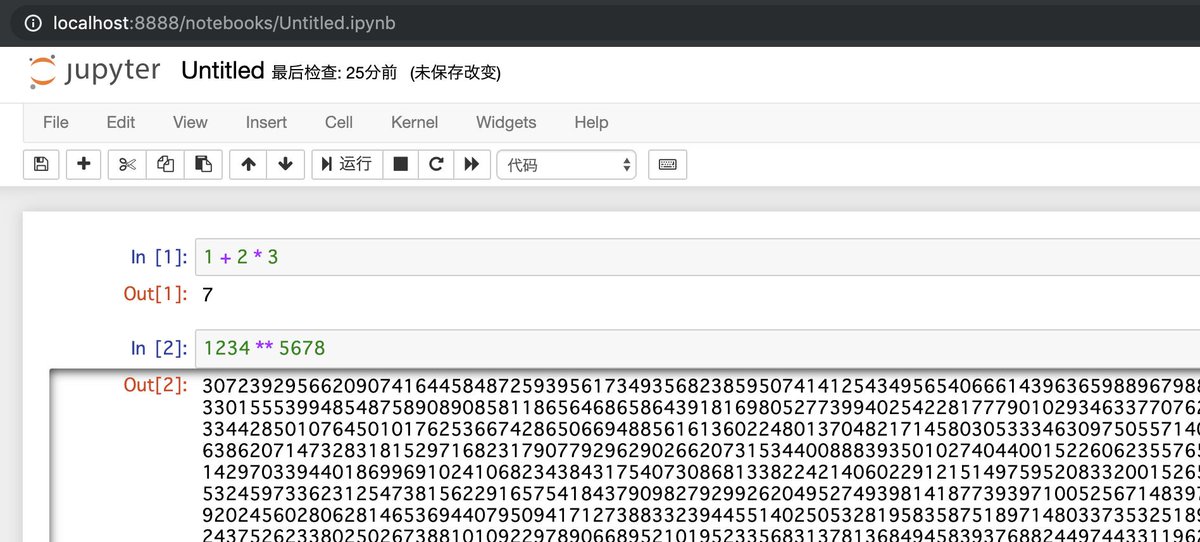Image resolution: width=1200 pixels, height=542 pixels.
Task: Click output line starting 6386207147328318
Action: [x=700, y=449]
